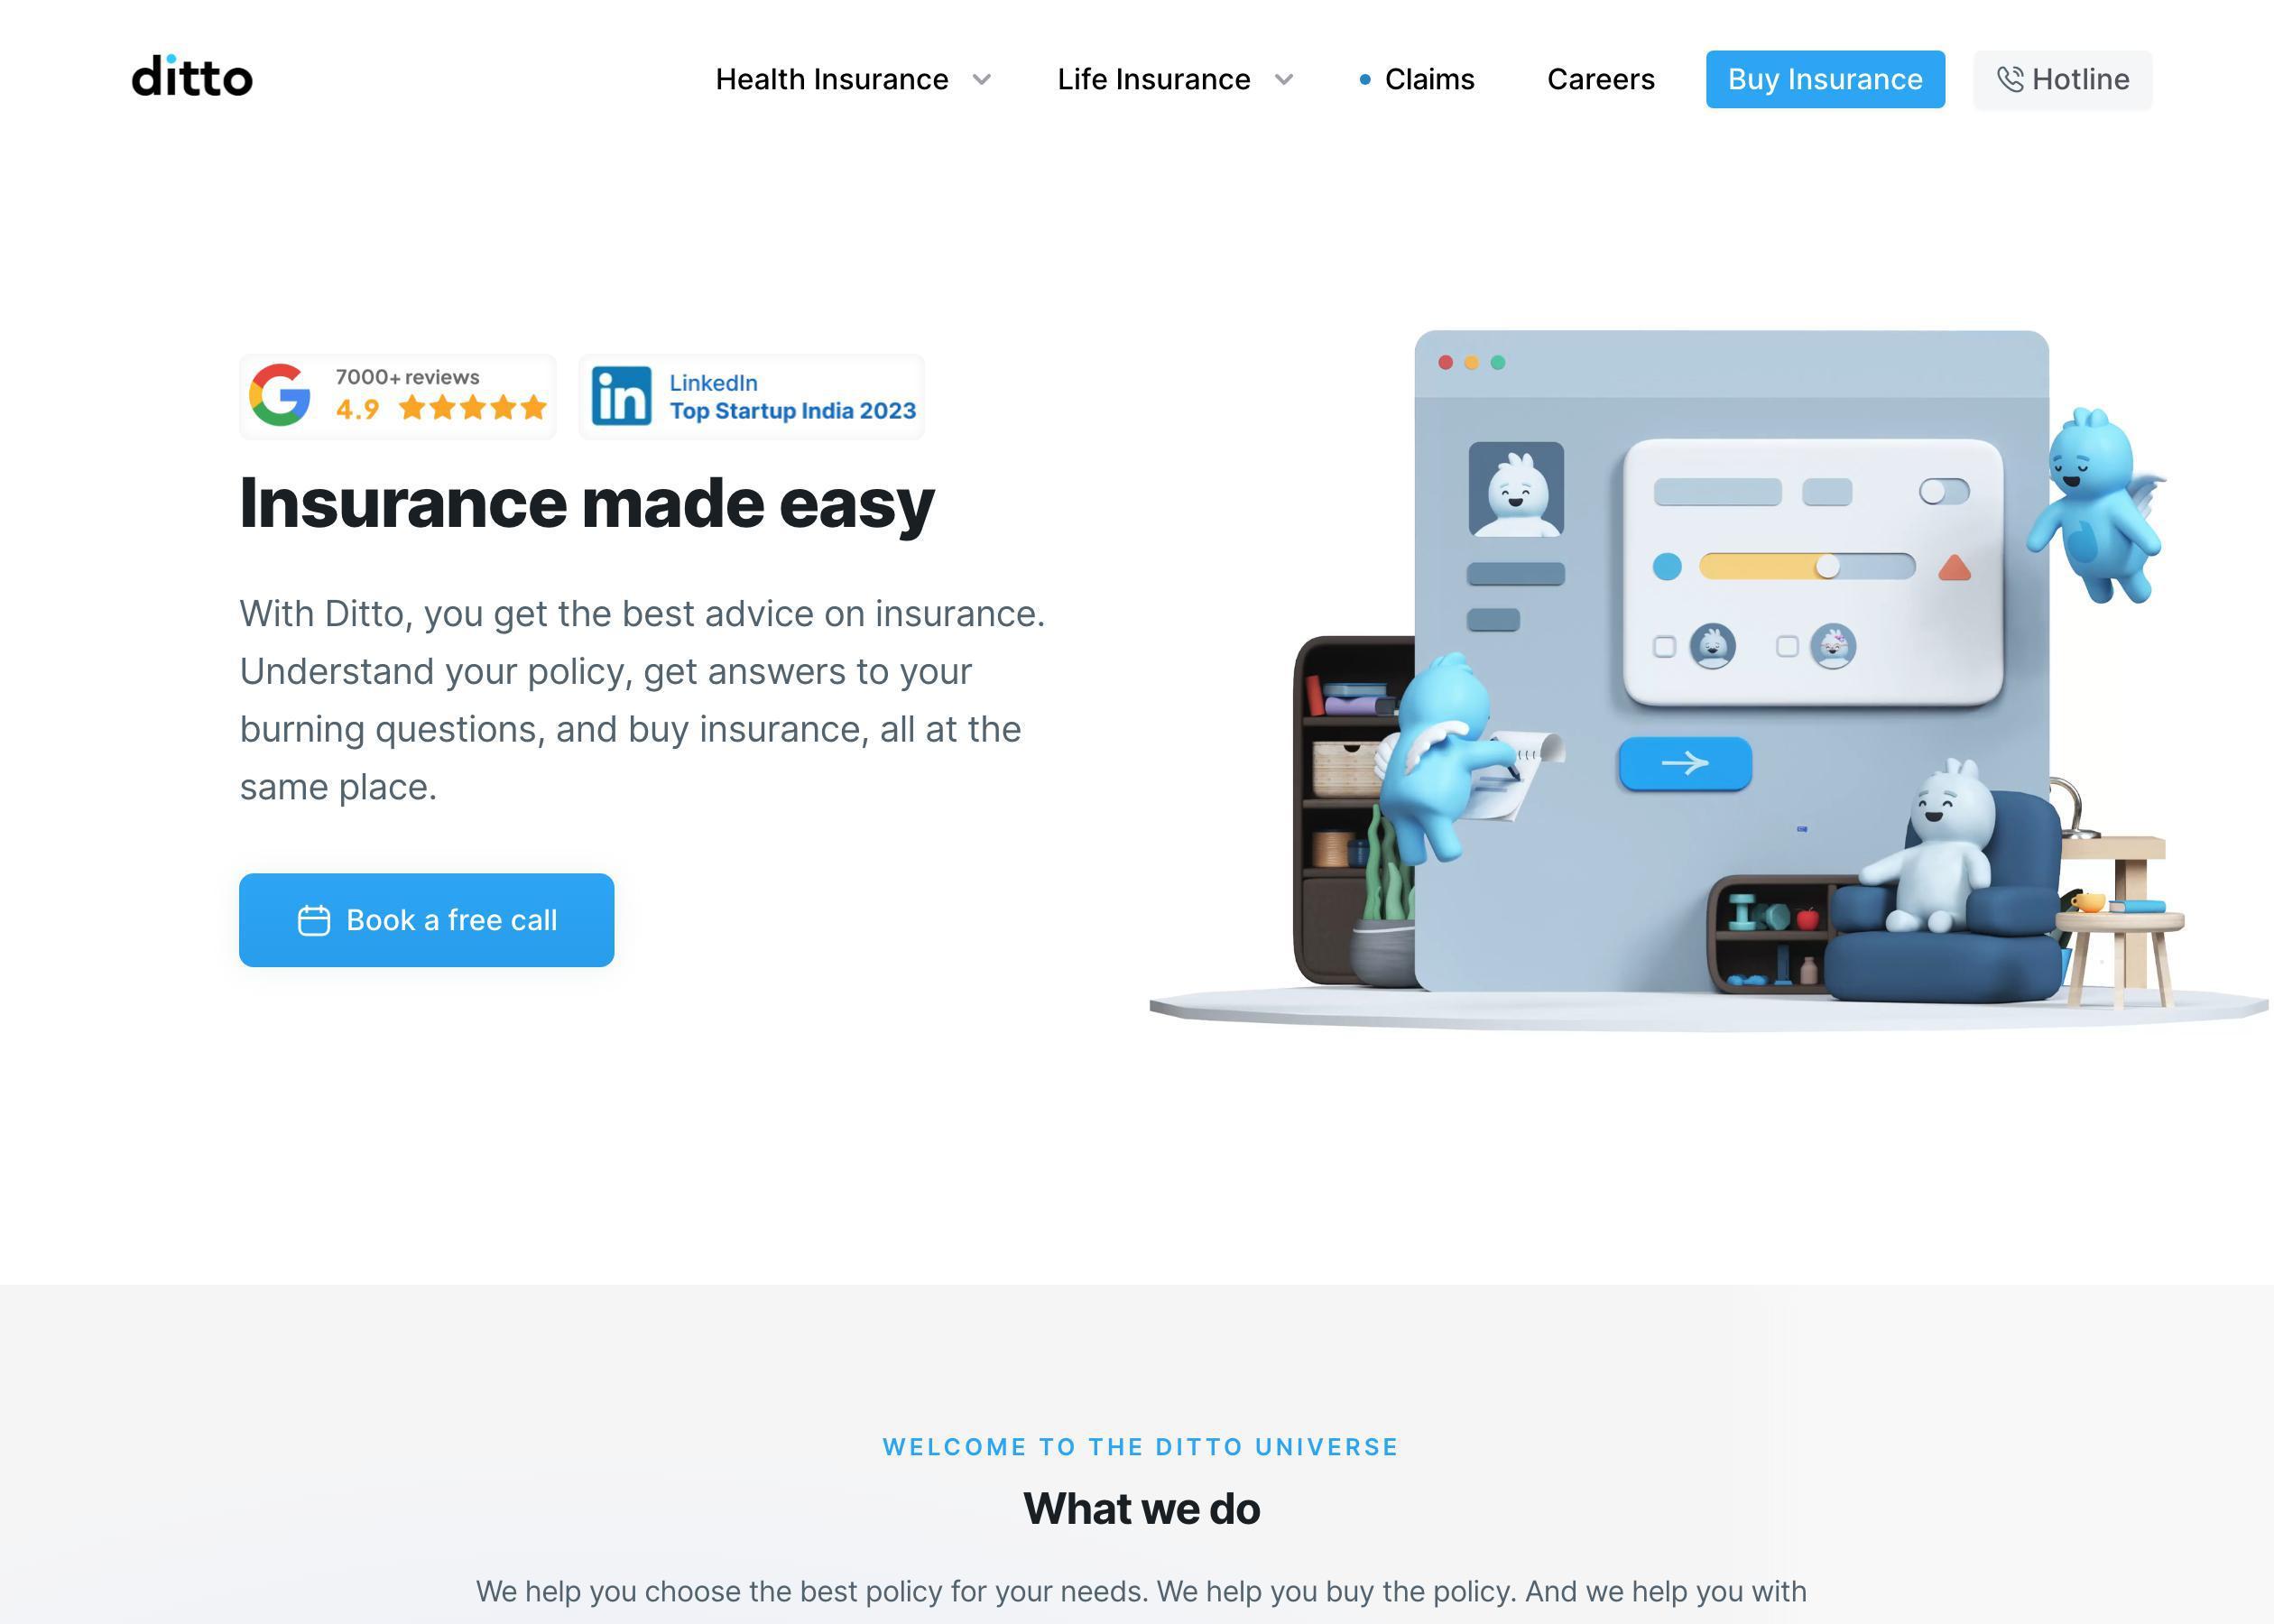Click the Book a free call button
The image size is (2274, 1624).
pyautogui.click(x=427, y=919)
